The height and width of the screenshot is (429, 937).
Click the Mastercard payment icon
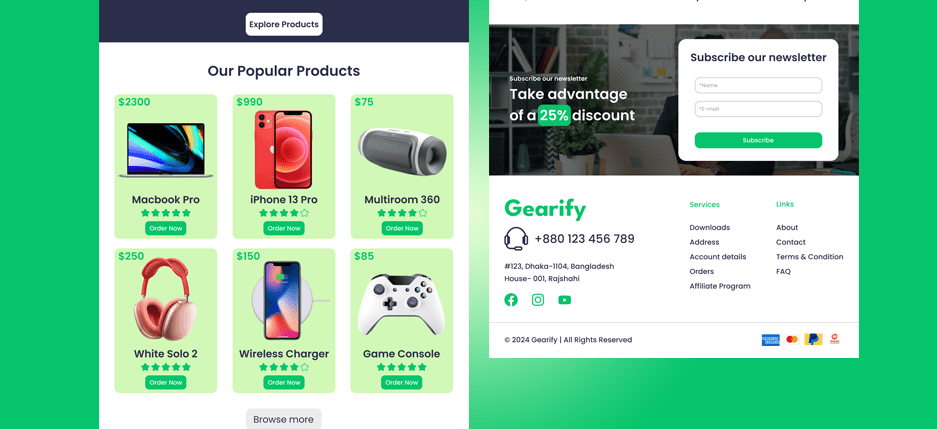pos(792,339)
